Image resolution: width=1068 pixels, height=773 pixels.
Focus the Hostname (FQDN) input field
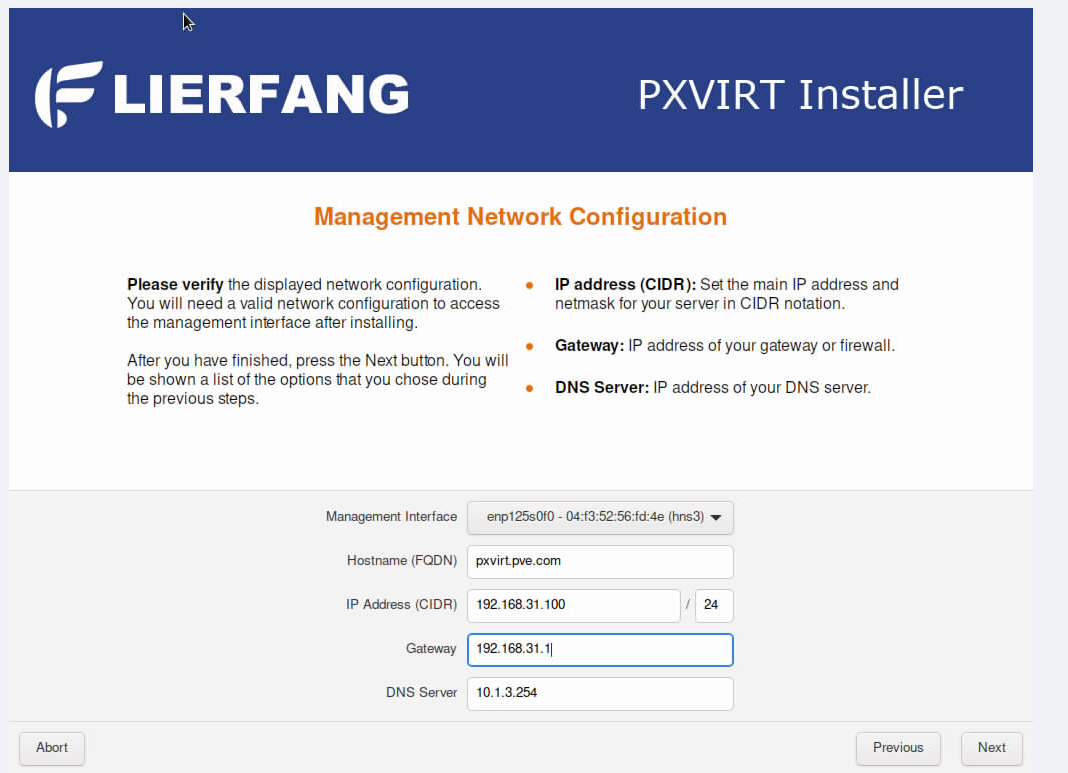click(600, 561)
